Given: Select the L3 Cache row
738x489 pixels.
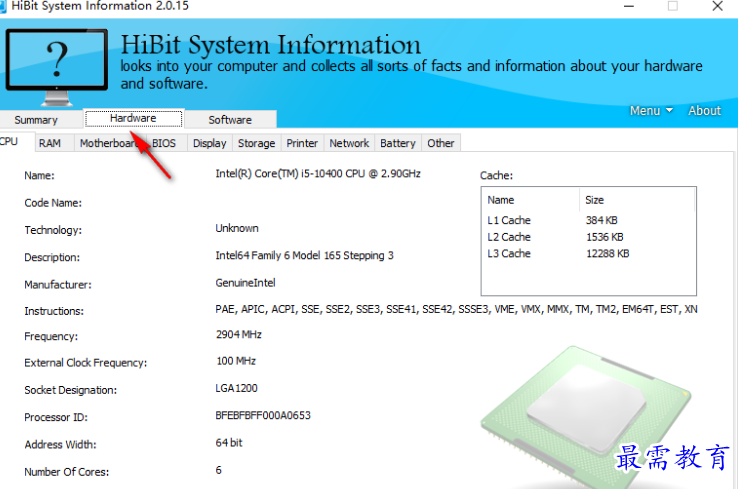Looking at the screenshot, I should tap(588, 253).
